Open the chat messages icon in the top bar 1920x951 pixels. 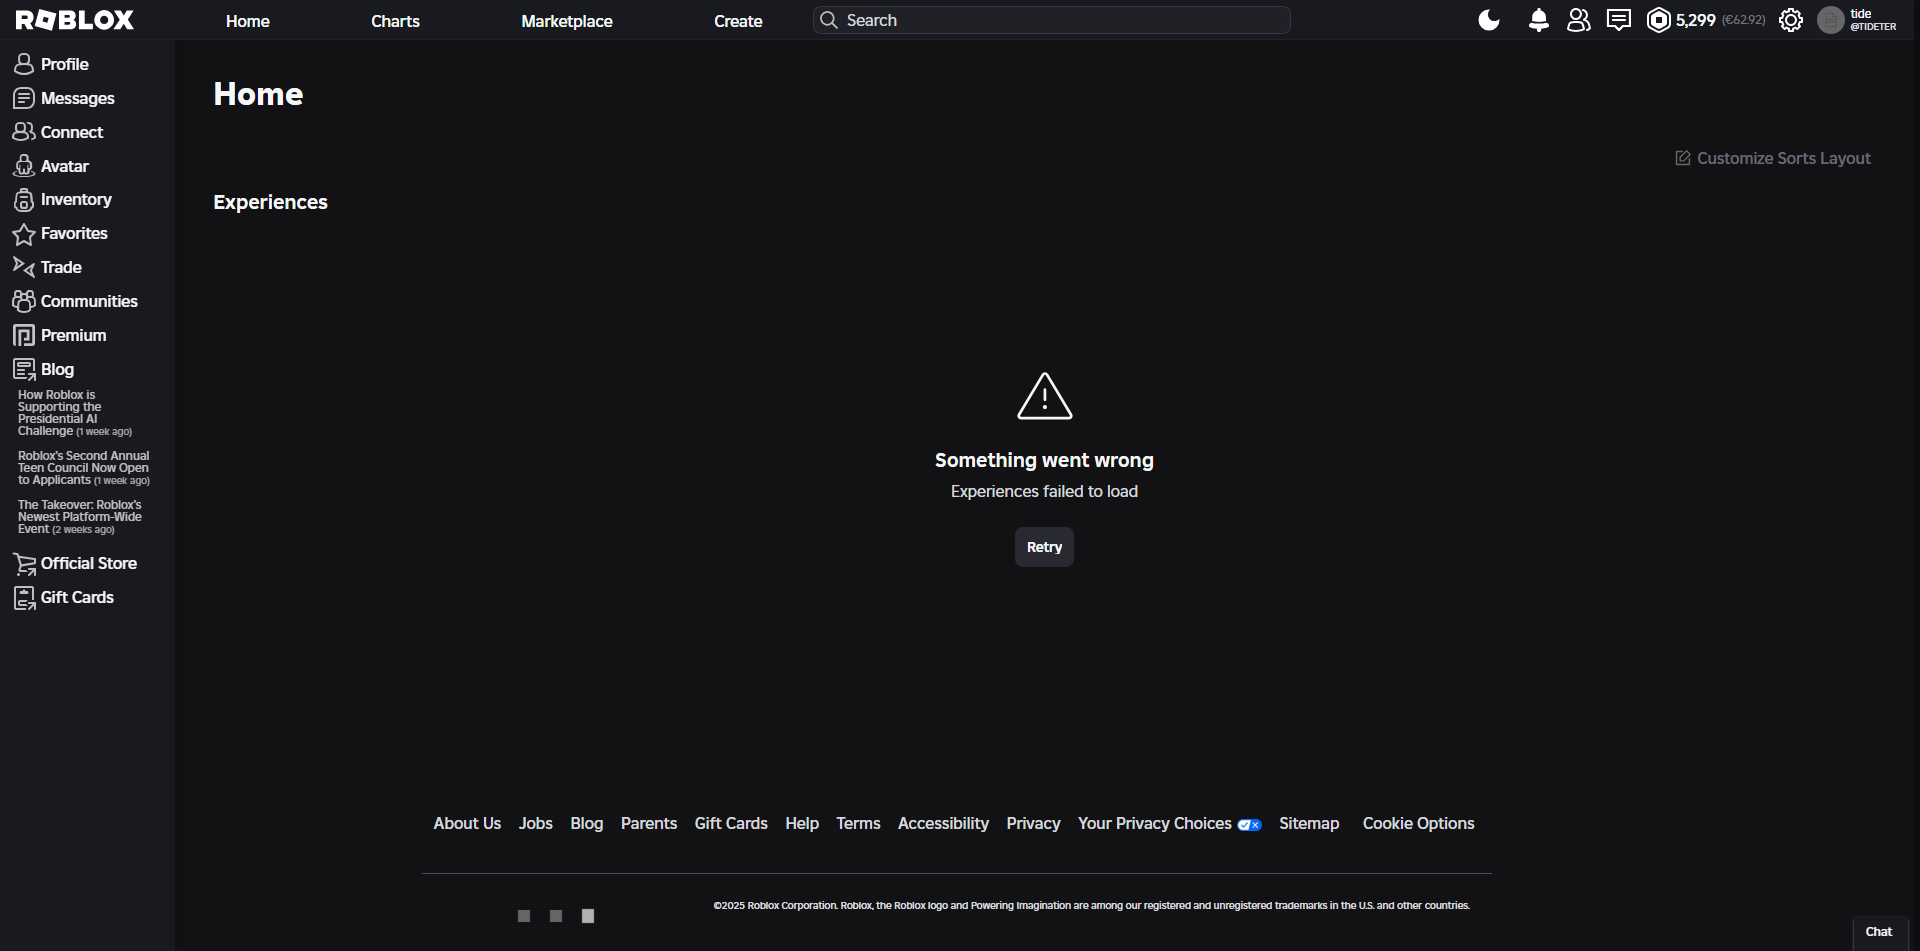1618,19
